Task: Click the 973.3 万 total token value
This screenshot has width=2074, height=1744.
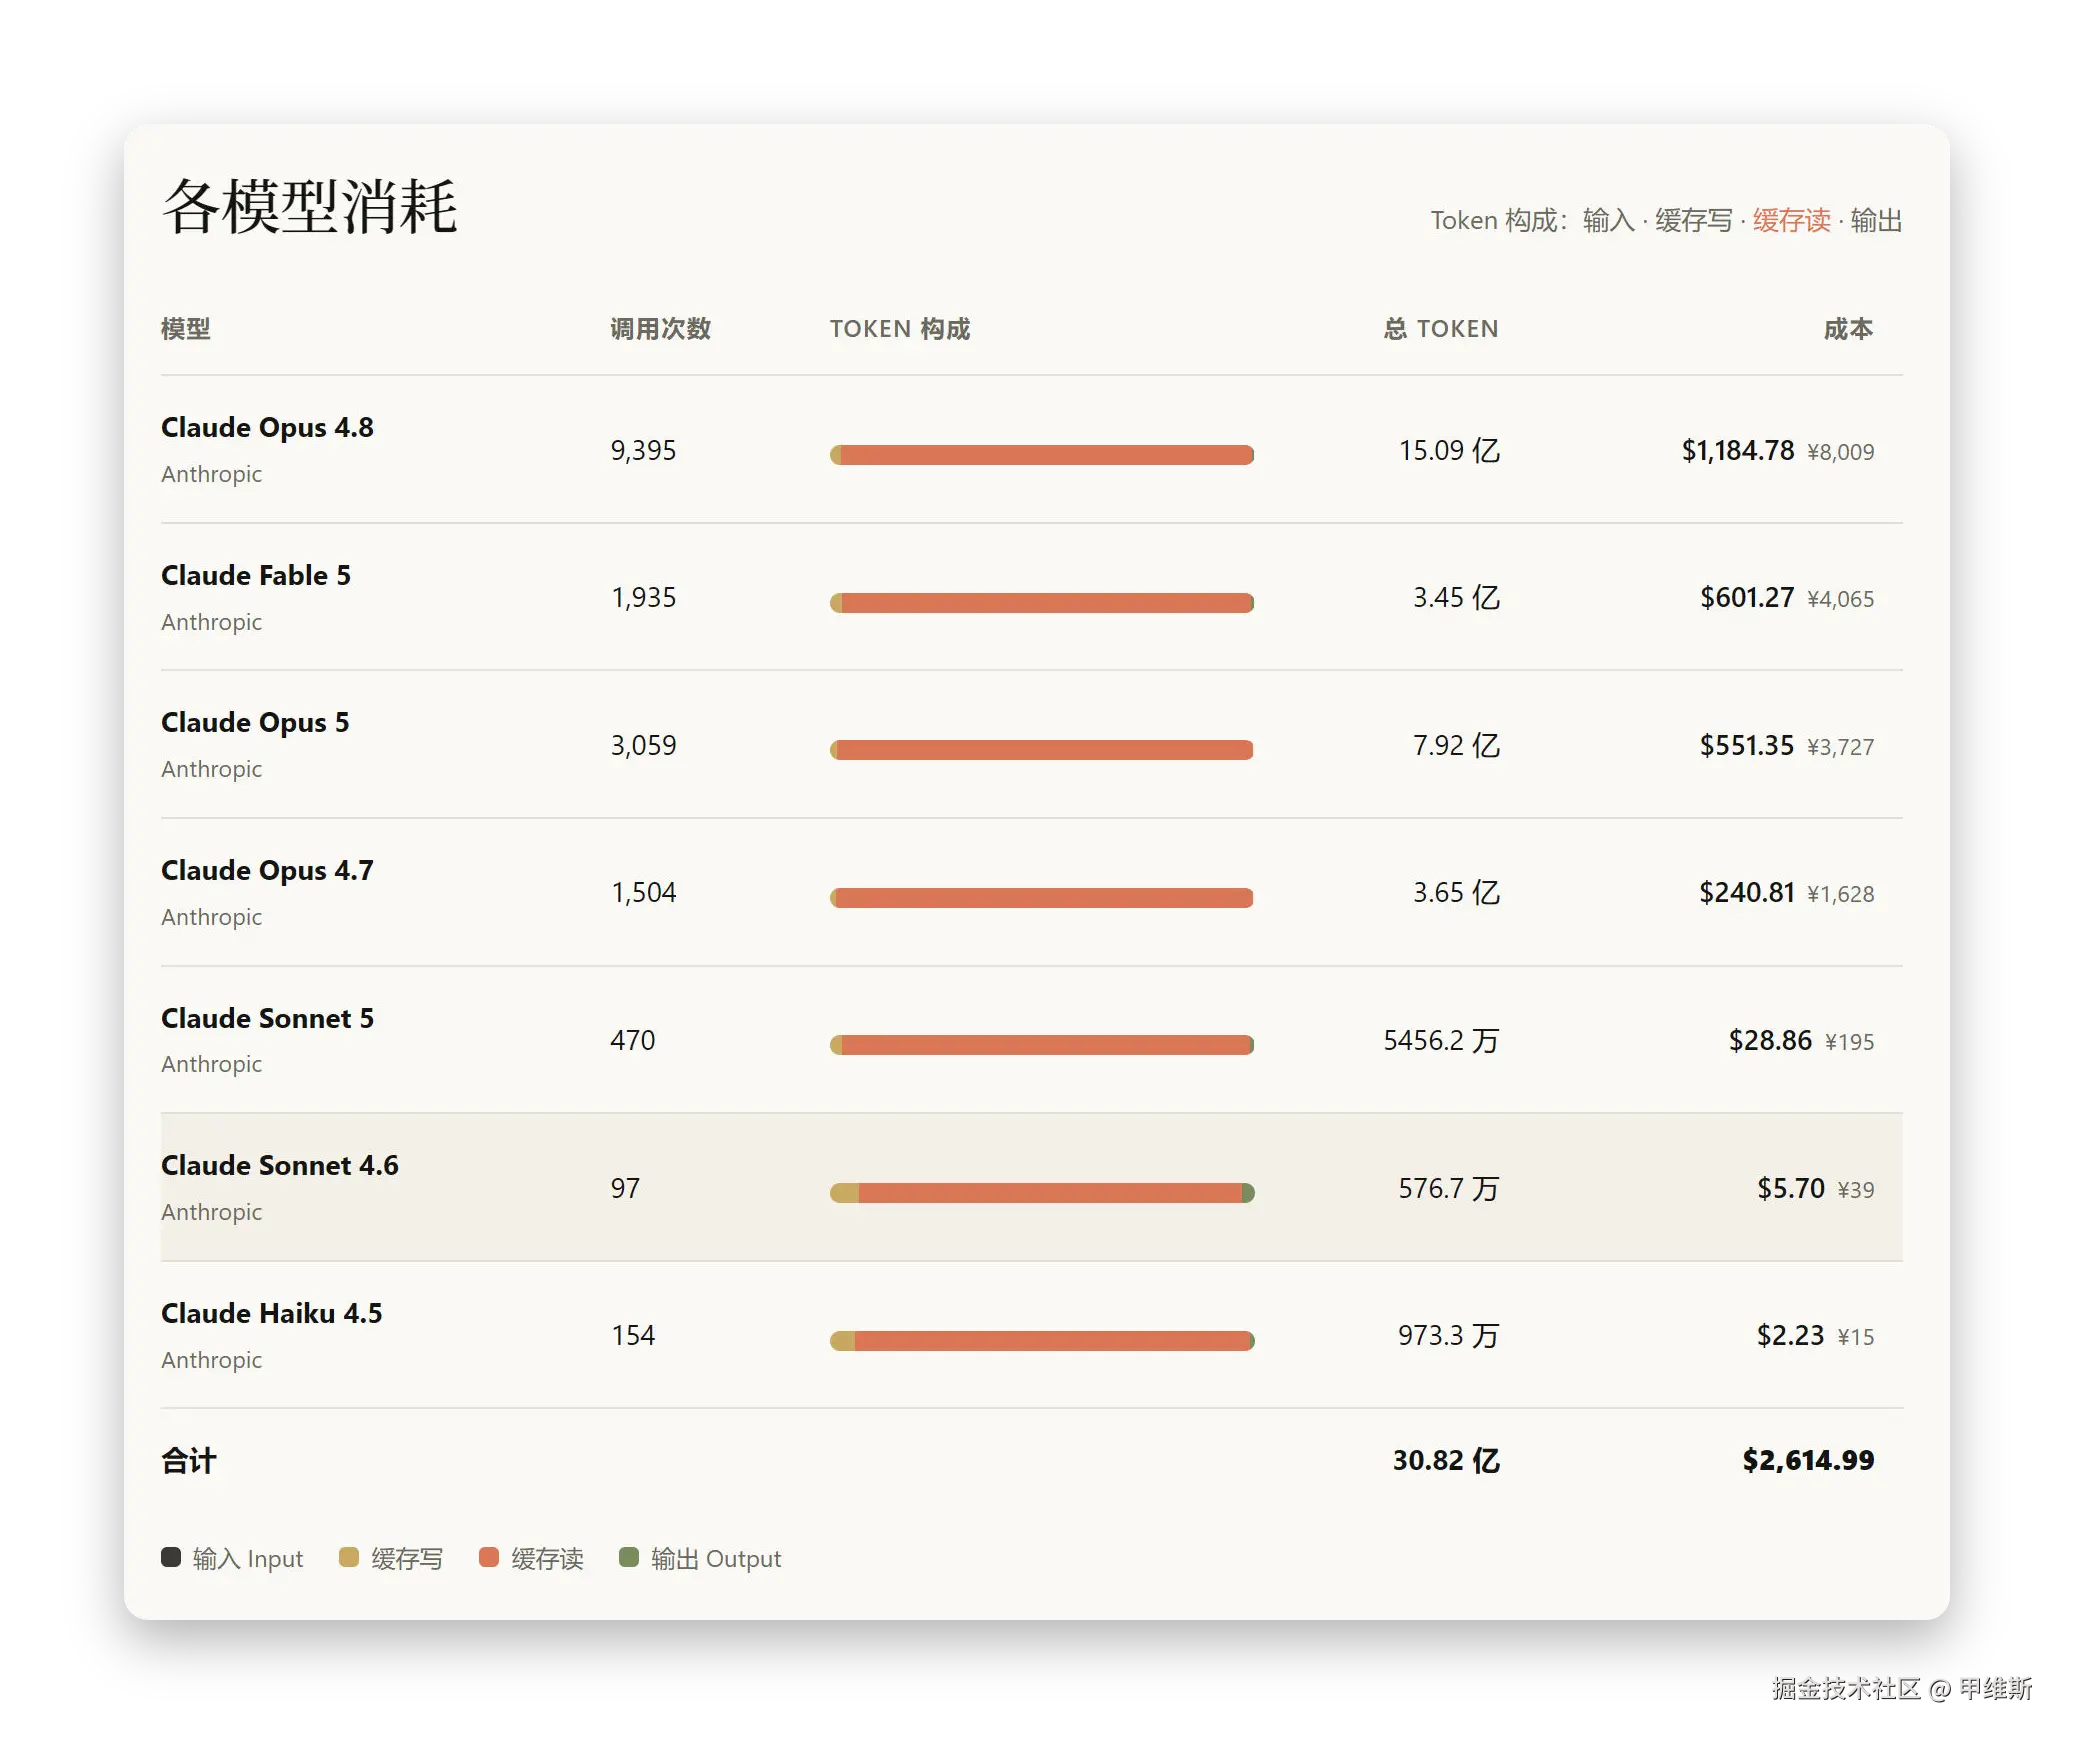Action: click(x=1449, y=1336)
